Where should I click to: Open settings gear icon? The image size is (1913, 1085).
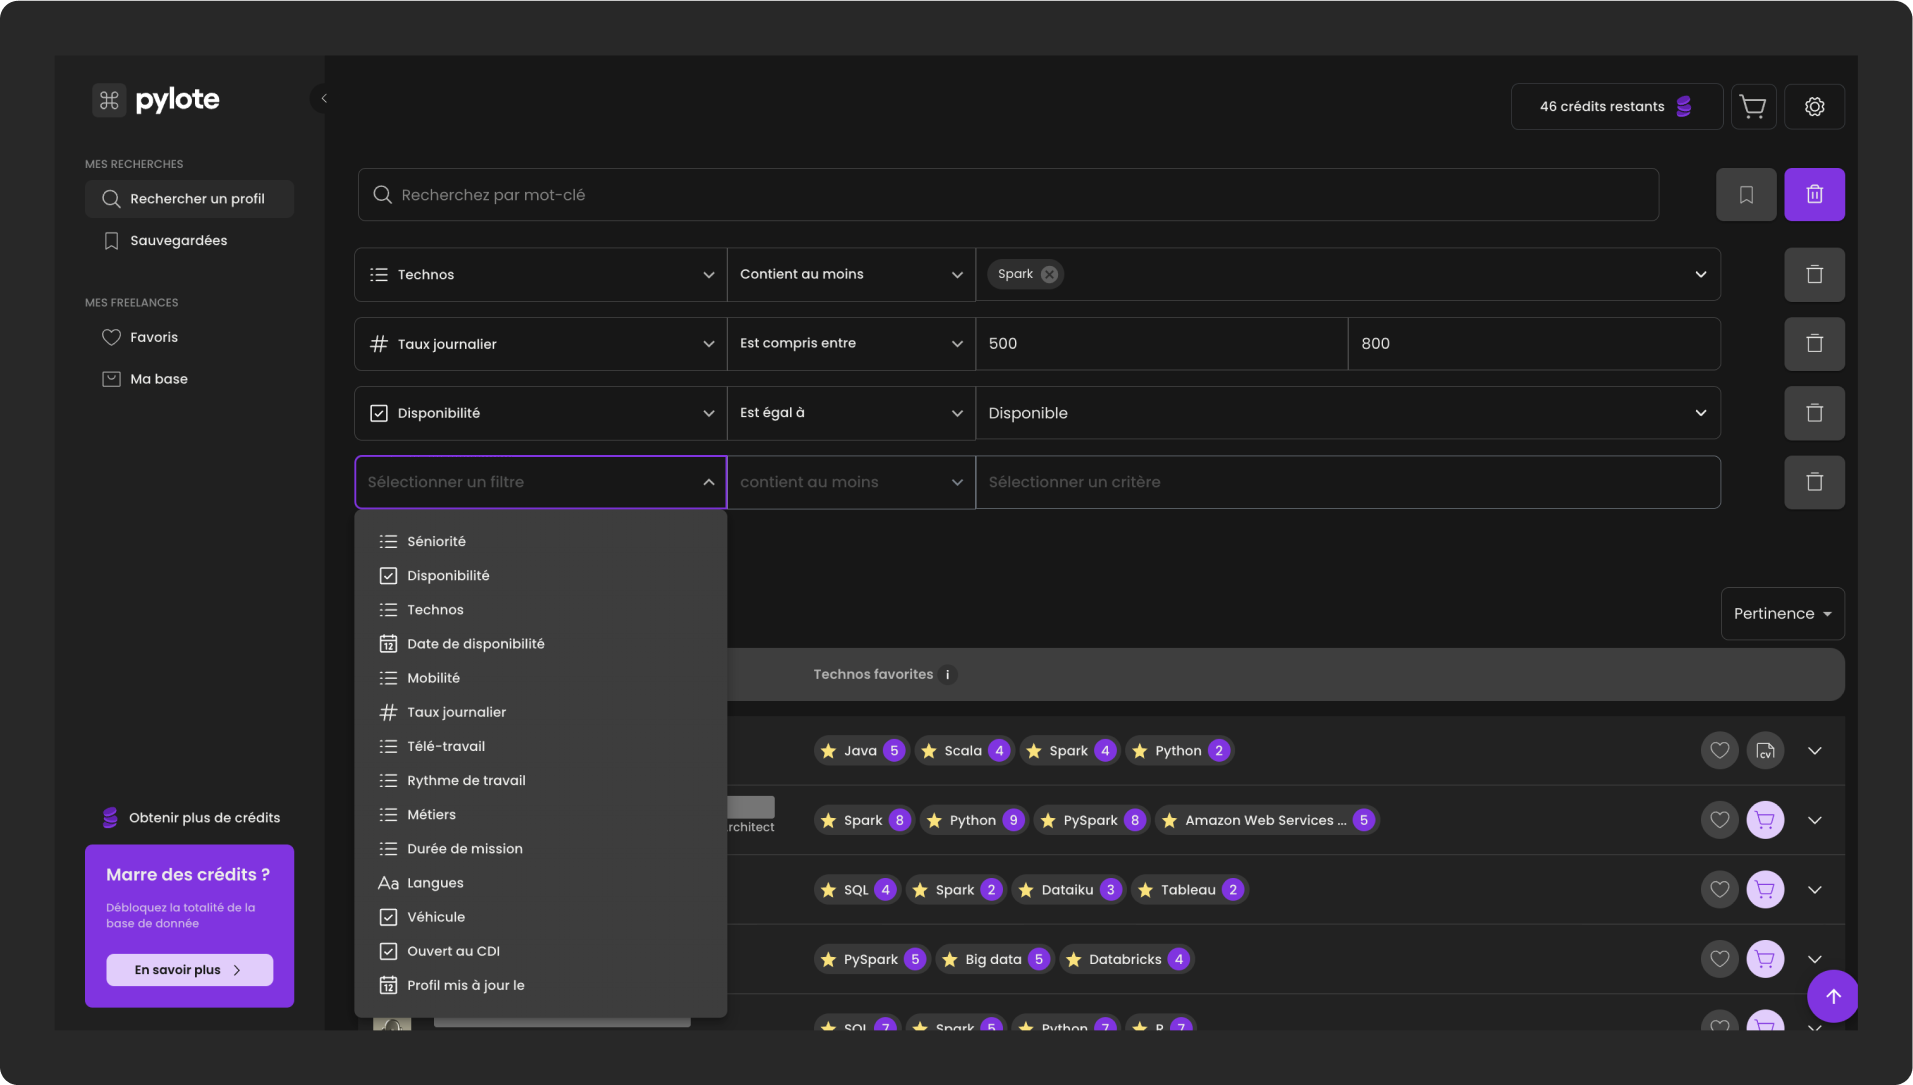(1814, 106)
